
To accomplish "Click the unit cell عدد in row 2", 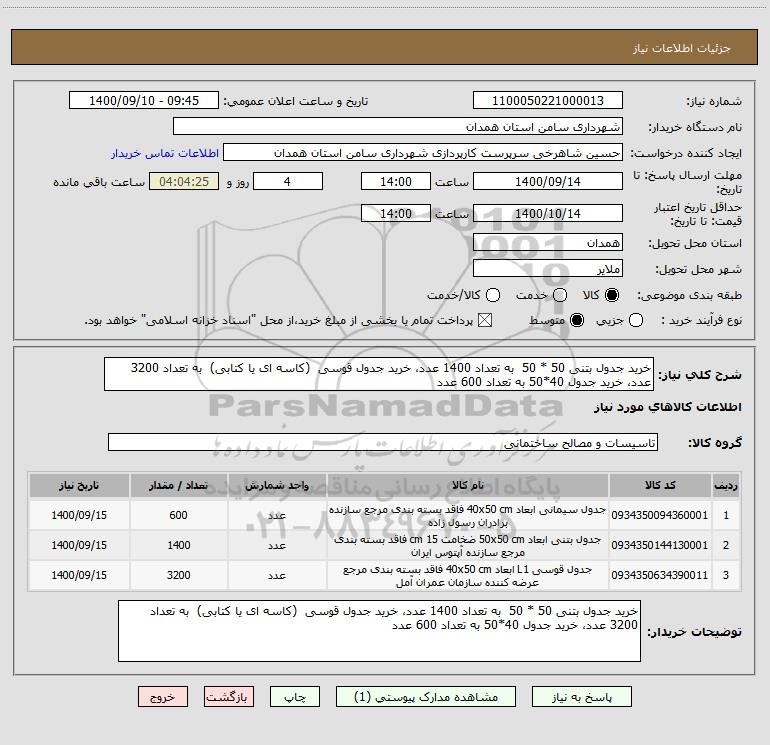I will coord(277,545).
